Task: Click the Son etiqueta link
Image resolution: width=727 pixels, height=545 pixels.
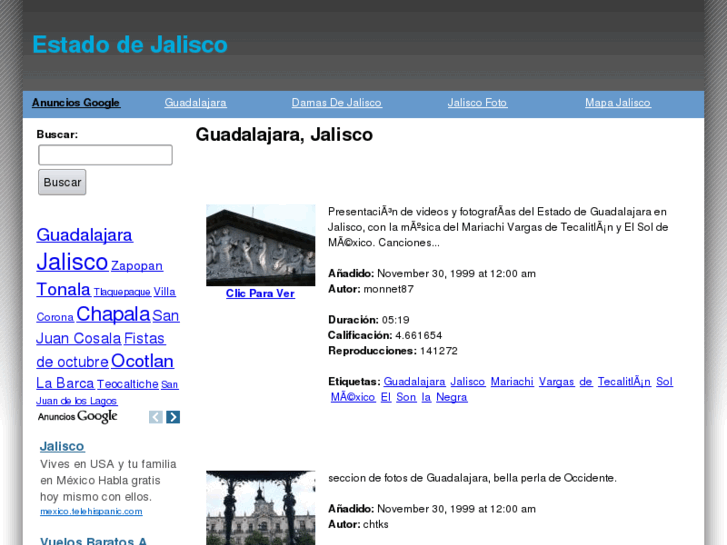Action: pyautogui.click(x=406, y=397)
